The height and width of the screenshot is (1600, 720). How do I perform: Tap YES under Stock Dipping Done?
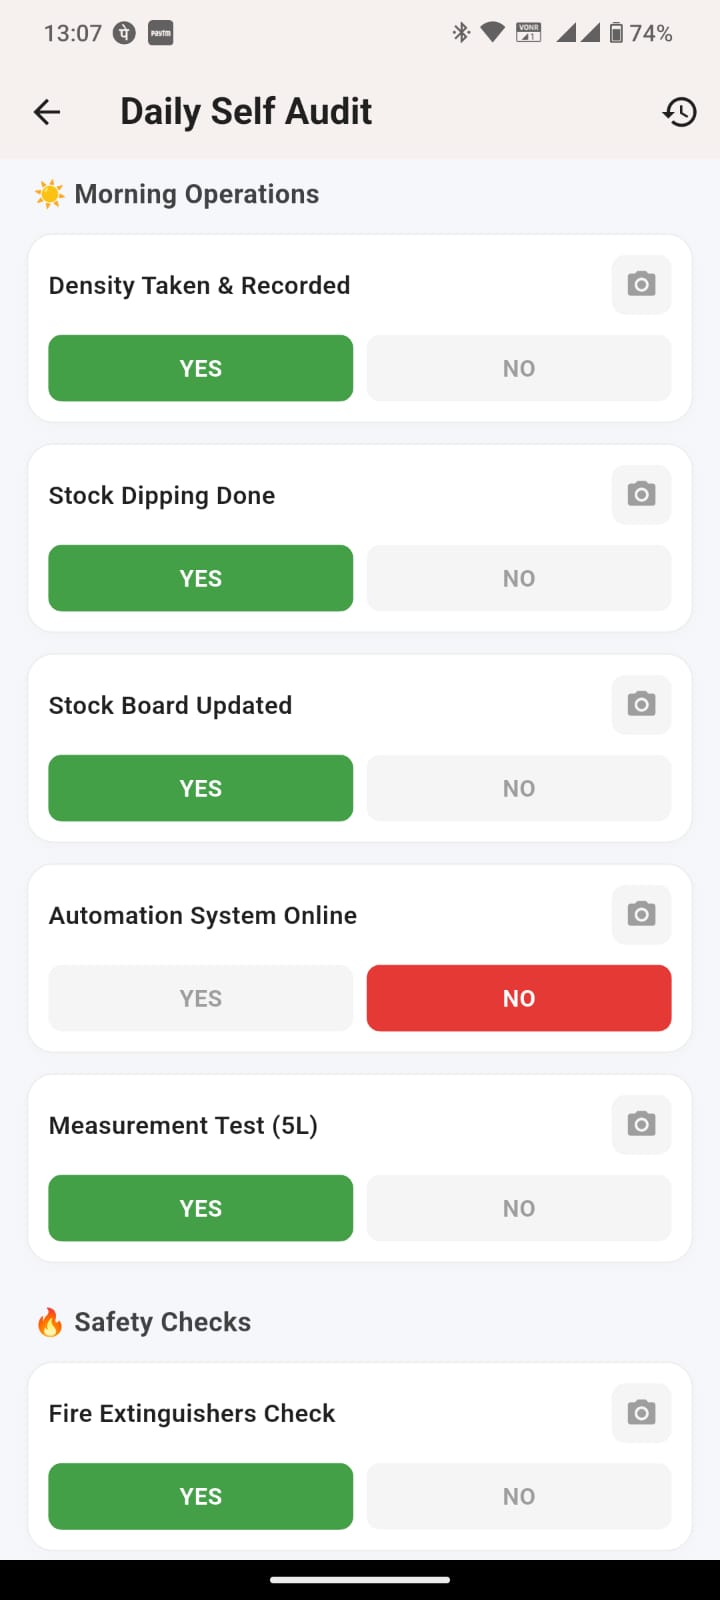click(x=200, y=578)
